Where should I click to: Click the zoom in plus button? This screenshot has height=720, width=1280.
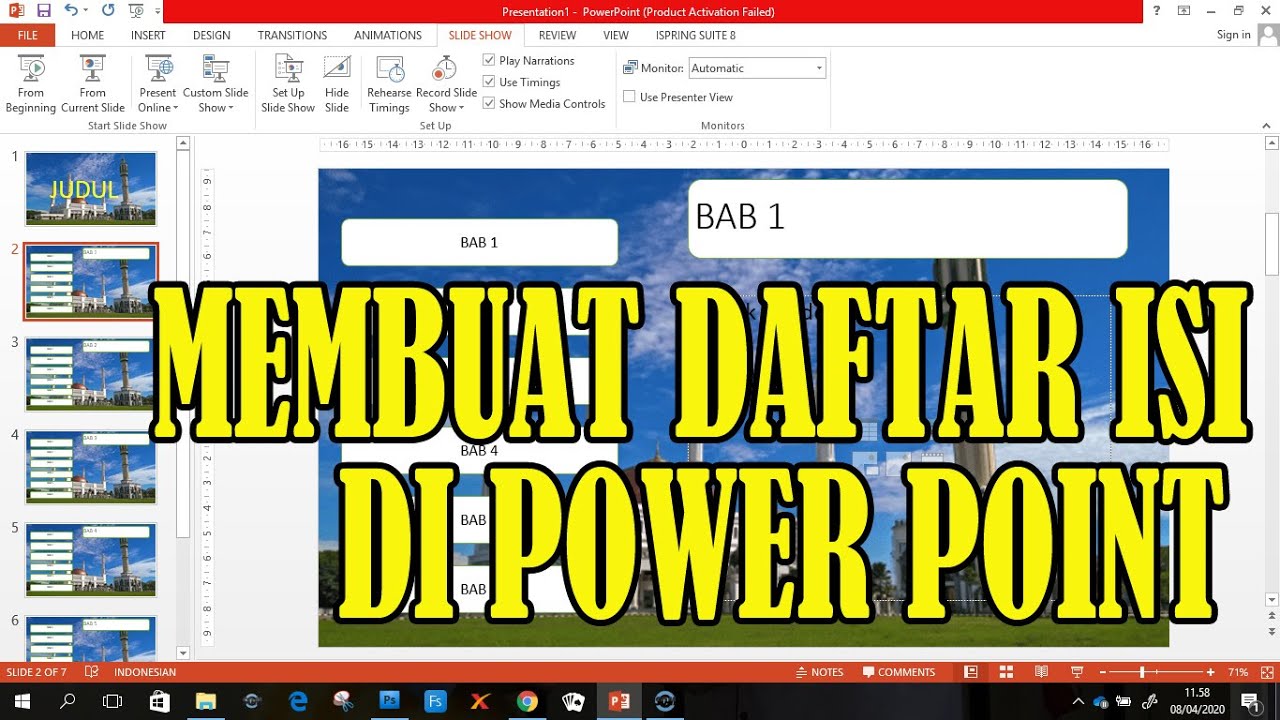tap(1211, 672)
